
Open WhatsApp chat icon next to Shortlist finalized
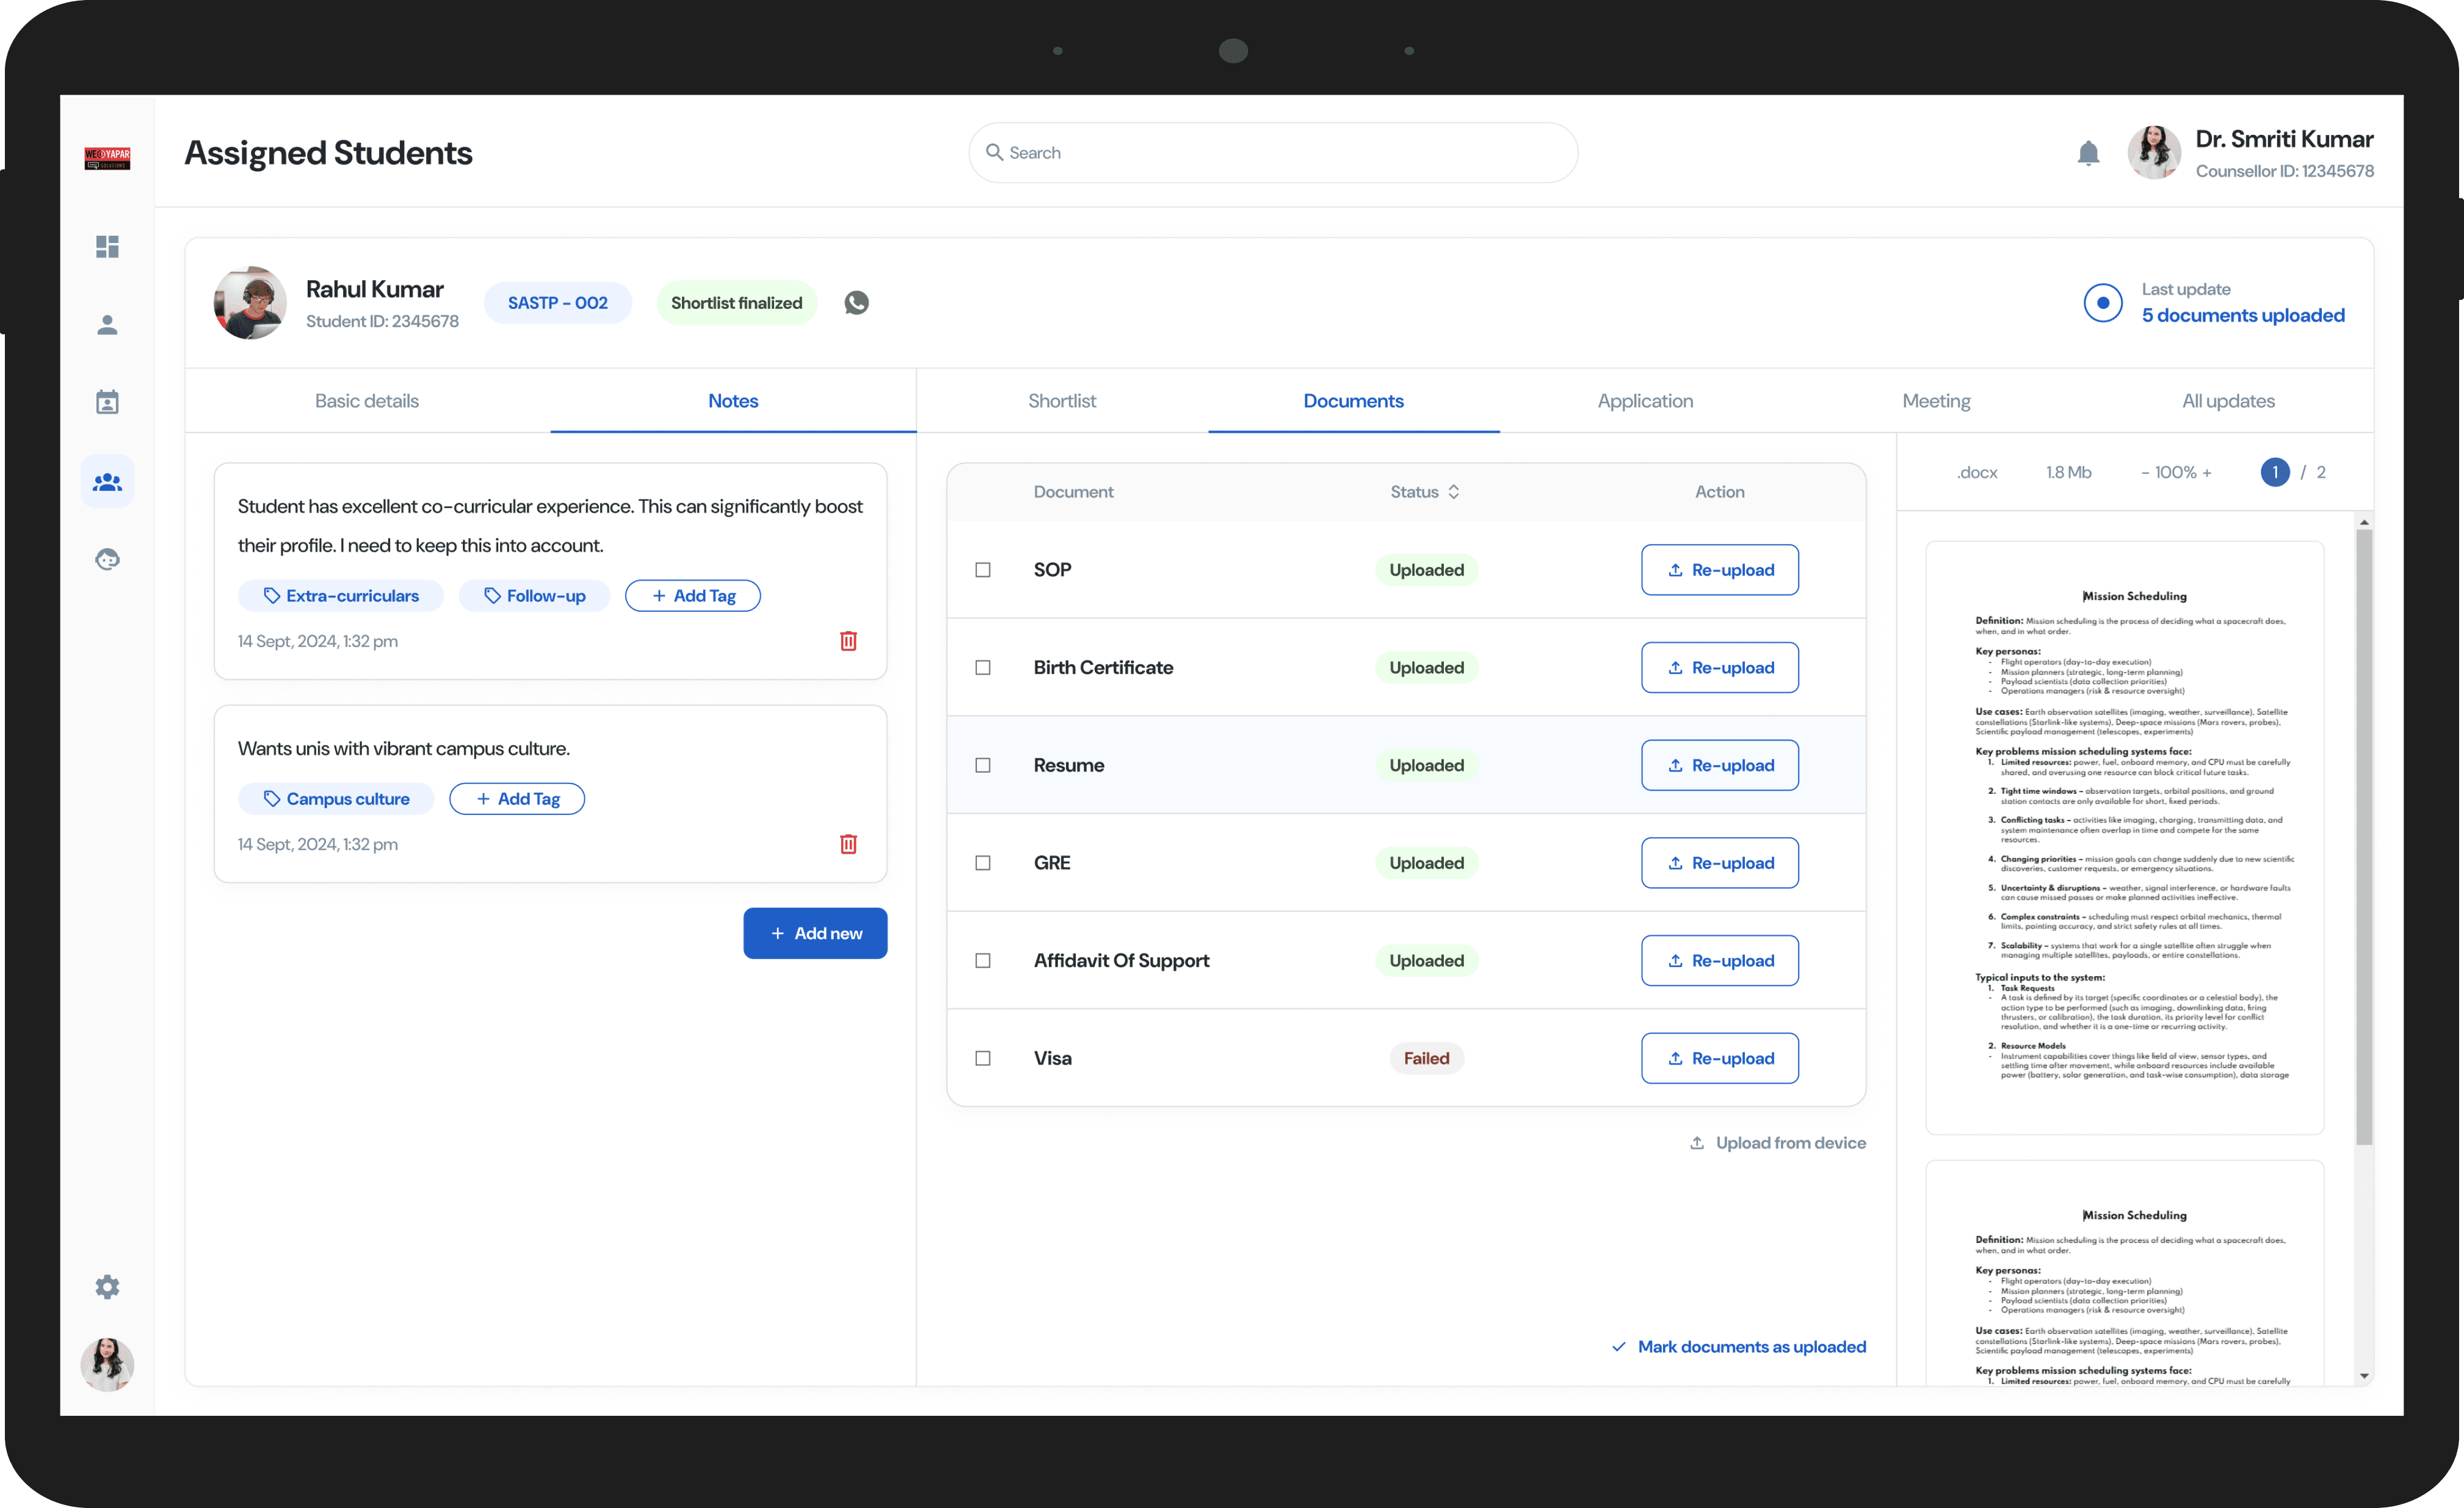(856, 302)
